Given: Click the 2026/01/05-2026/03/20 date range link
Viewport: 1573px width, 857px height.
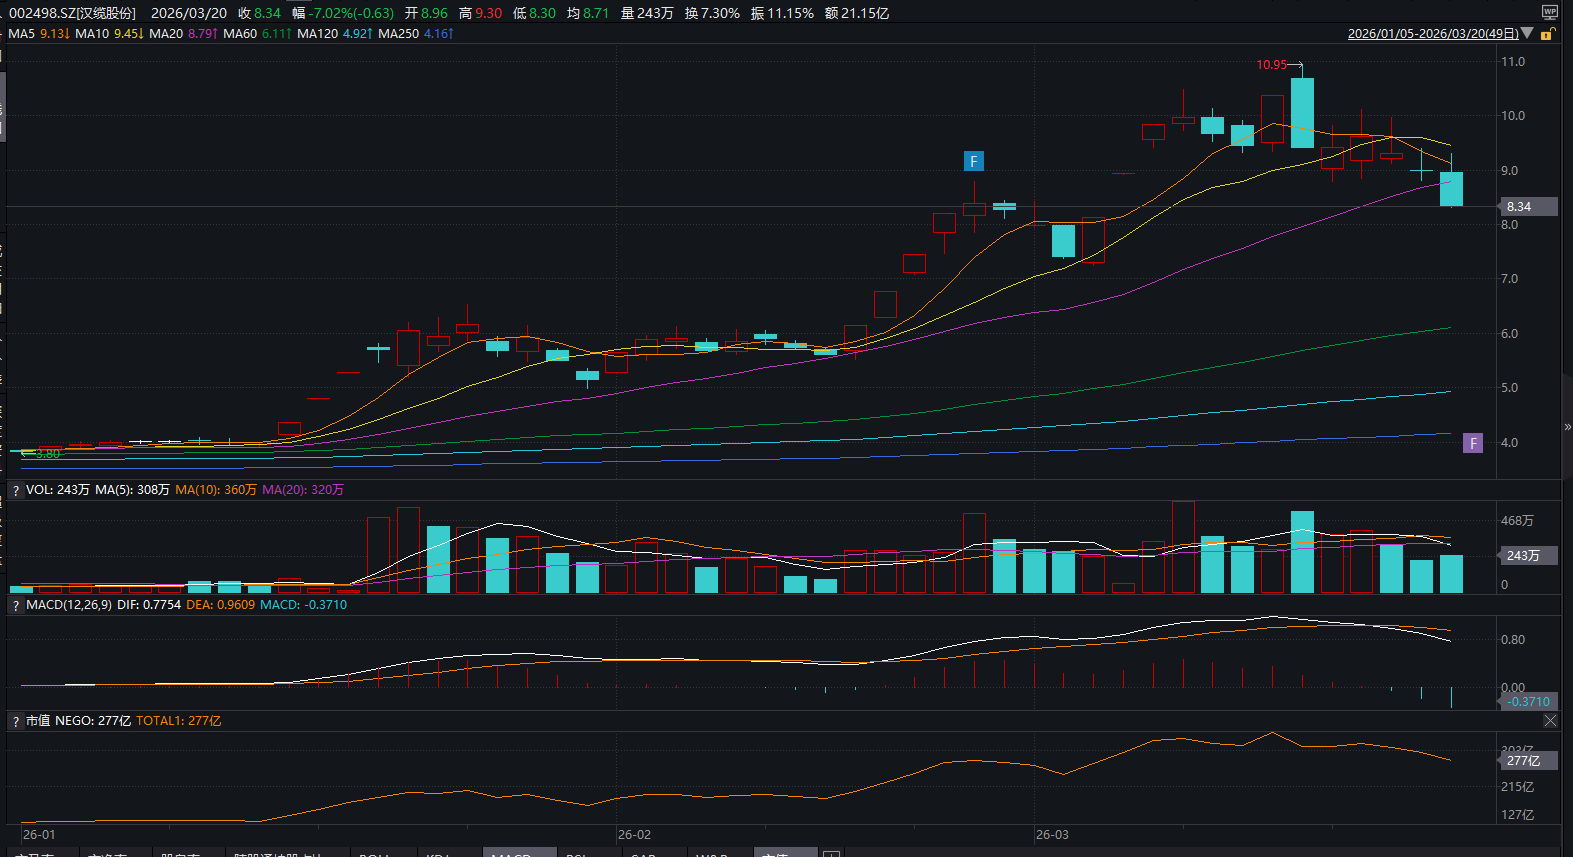Looking at the screenshot, I should [x=1432, y=34].
